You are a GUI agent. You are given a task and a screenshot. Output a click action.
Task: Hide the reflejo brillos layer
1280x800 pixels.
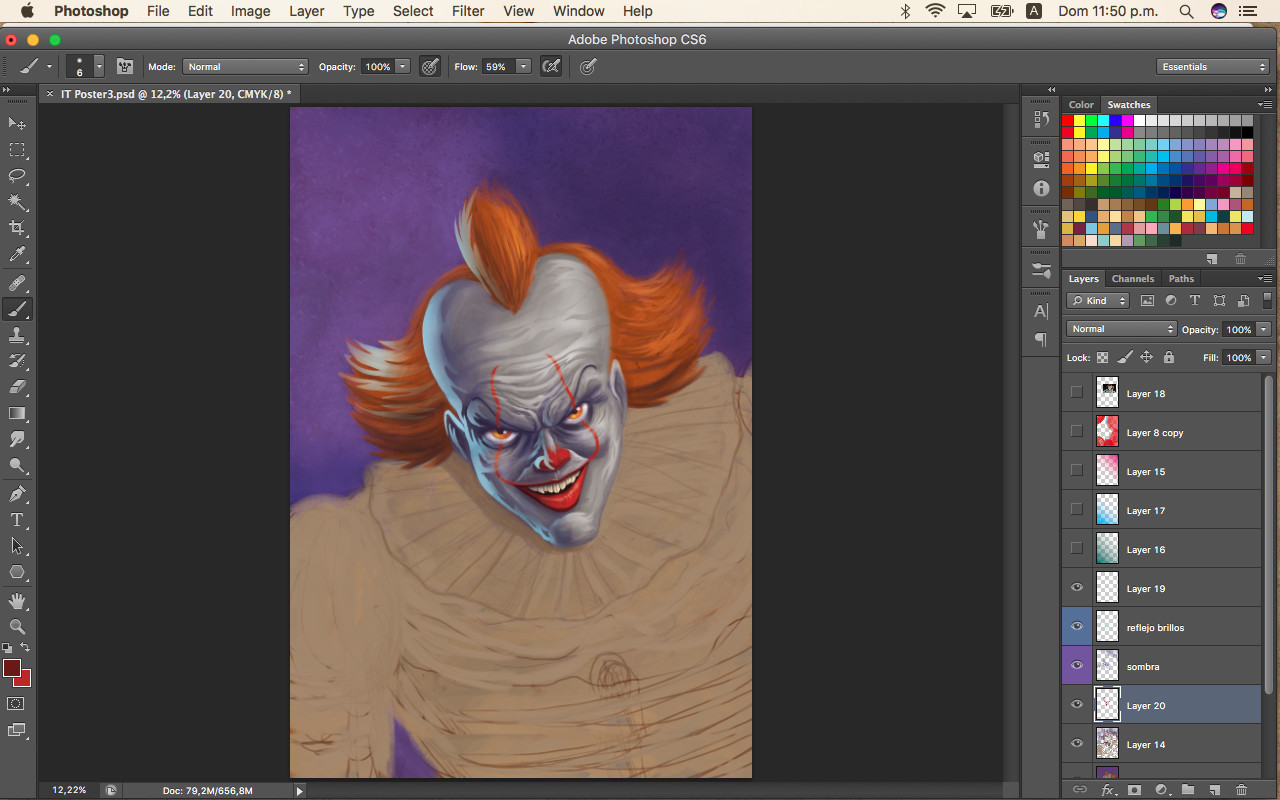coord(1076,627)
